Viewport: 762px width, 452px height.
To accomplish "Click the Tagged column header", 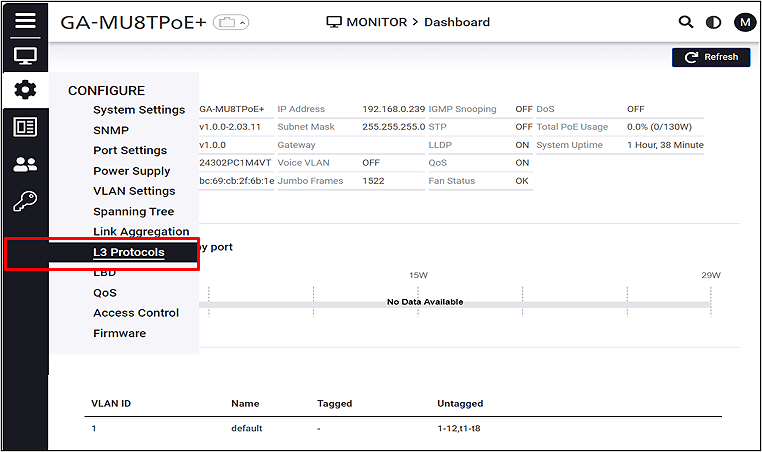I will 334,403.
